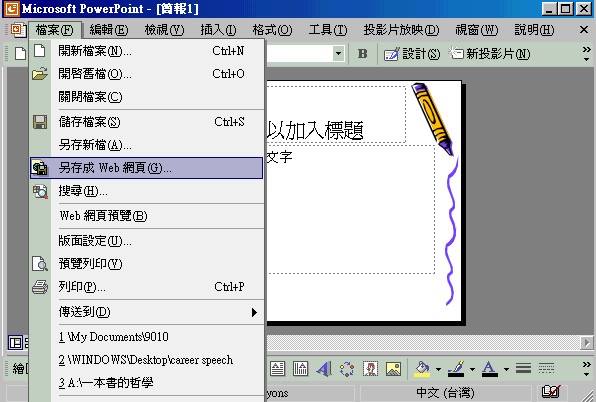This screenshot has width=596, height=402.
Task: Open the 插入(I) menu
Action: click(x=218, y=30)
